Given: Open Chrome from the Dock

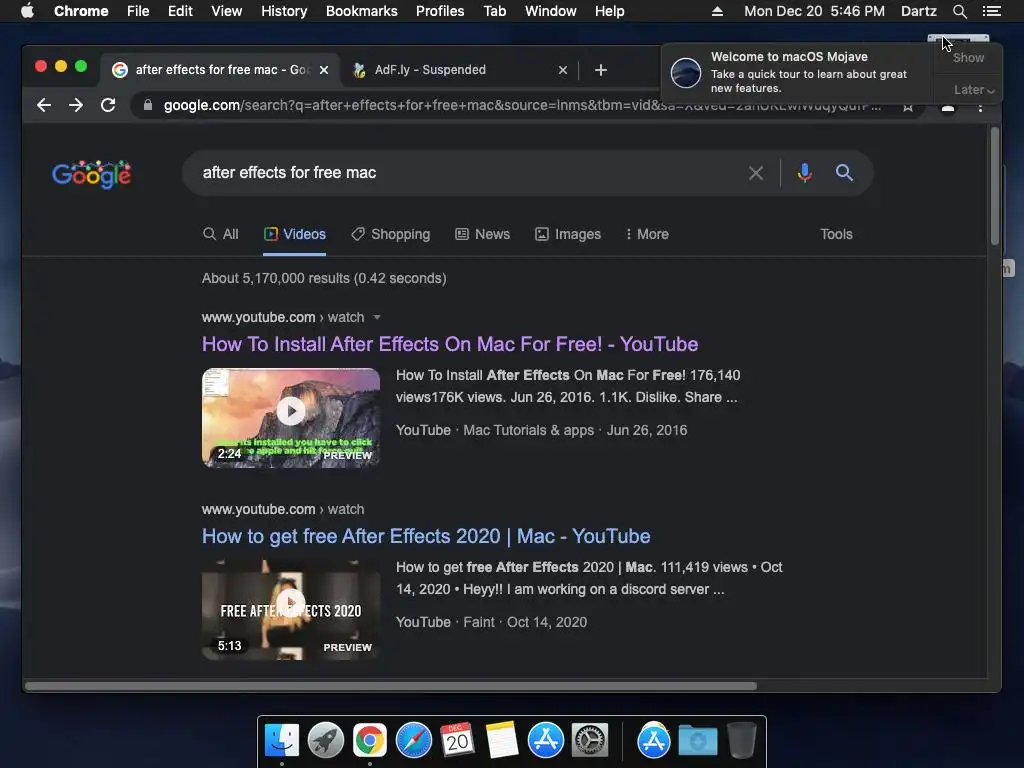Looking at the screenshot, I should click(x=370, y=741).
